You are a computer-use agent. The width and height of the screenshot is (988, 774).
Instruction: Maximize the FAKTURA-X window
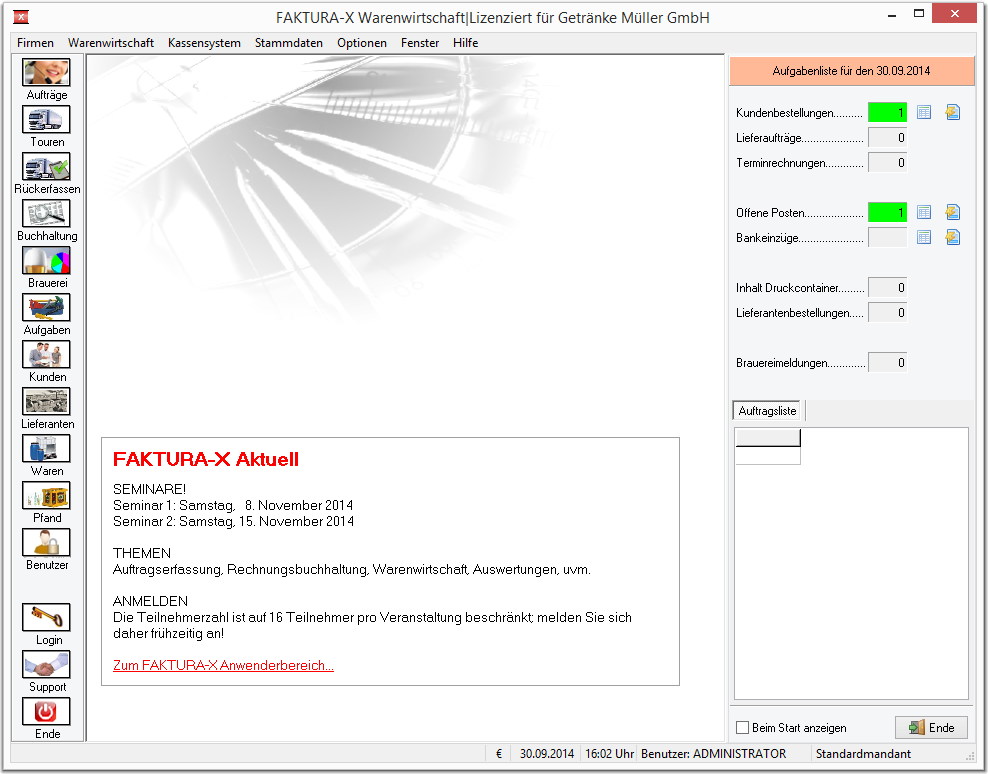pyautogui.click(x=919, y=14)
